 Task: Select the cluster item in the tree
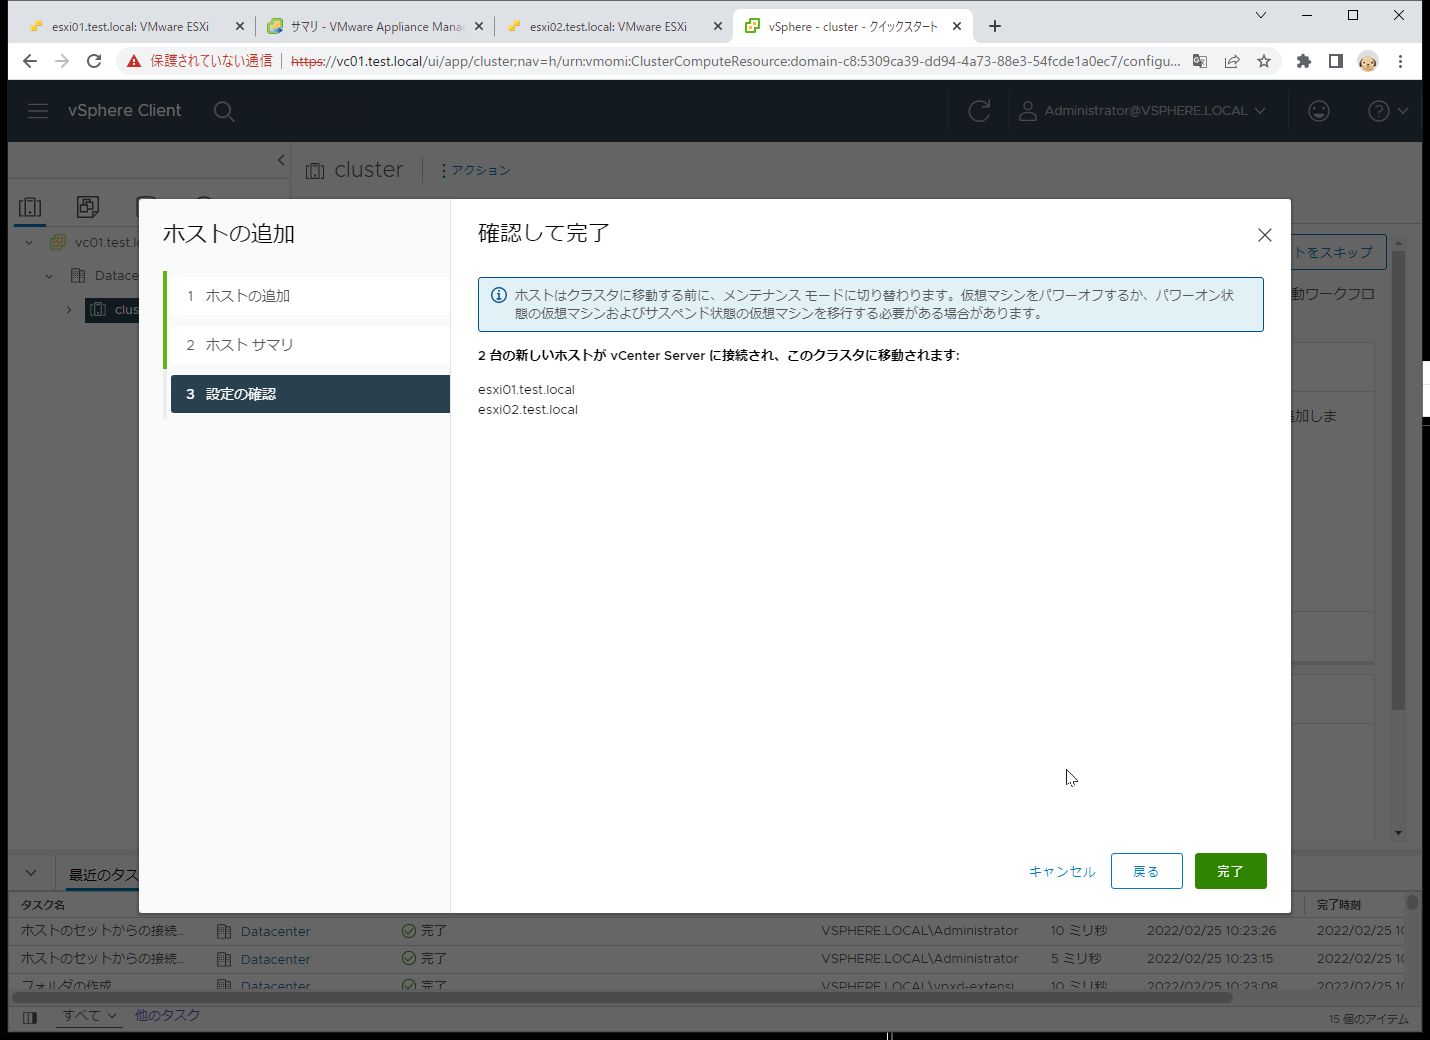113,310
